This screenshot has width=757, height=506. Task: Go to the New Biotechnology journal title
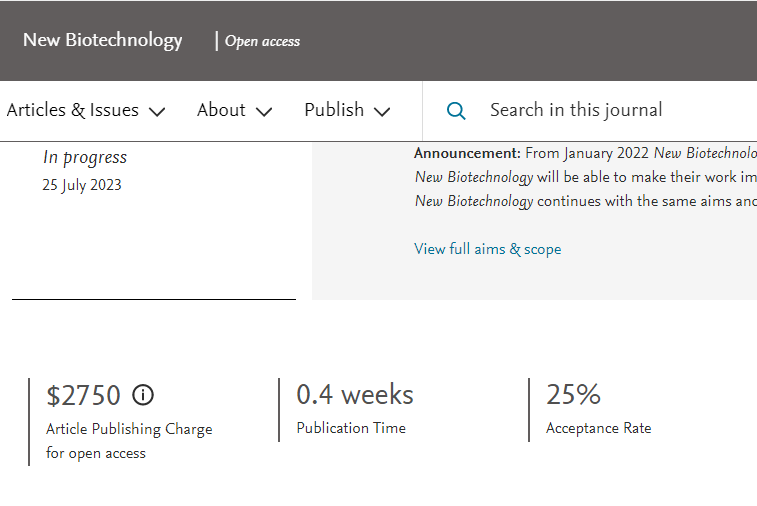tap(103, 40)
